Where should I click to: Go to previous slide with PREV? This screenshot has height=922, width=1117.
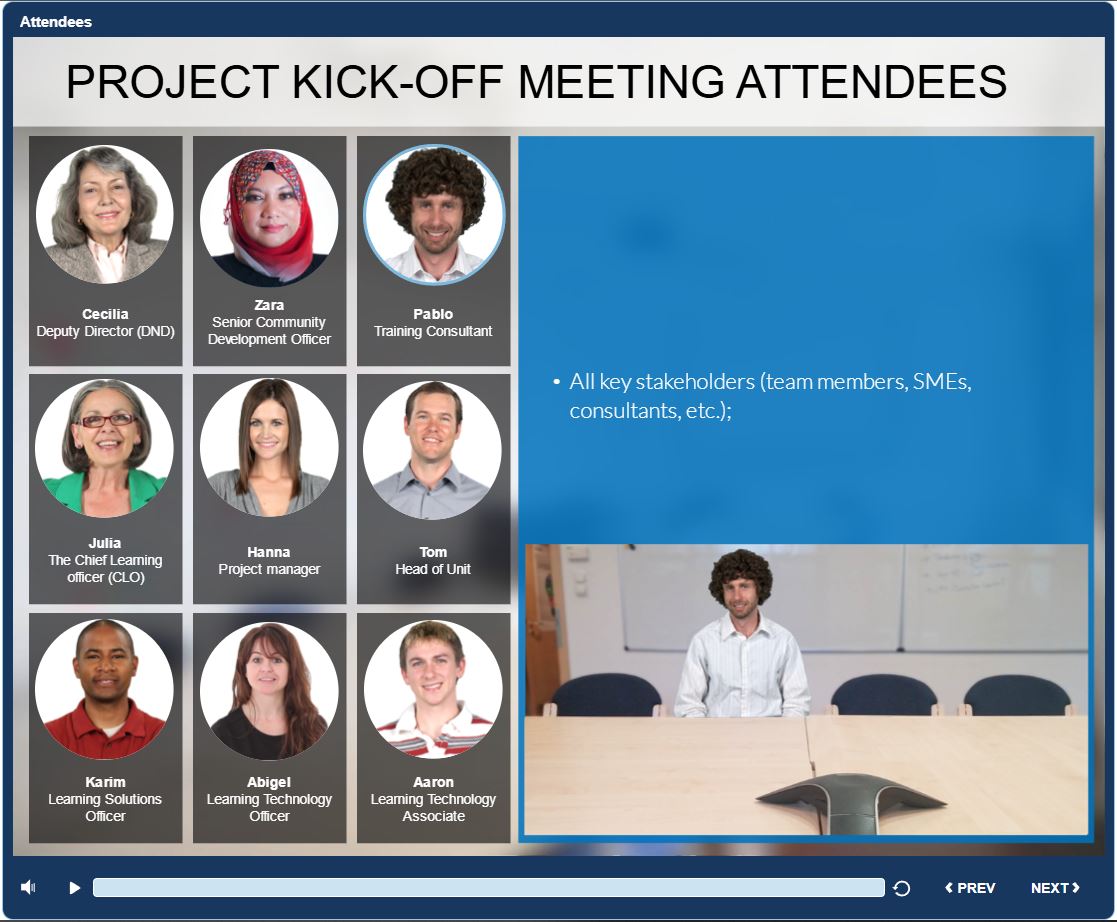point(970,888)
